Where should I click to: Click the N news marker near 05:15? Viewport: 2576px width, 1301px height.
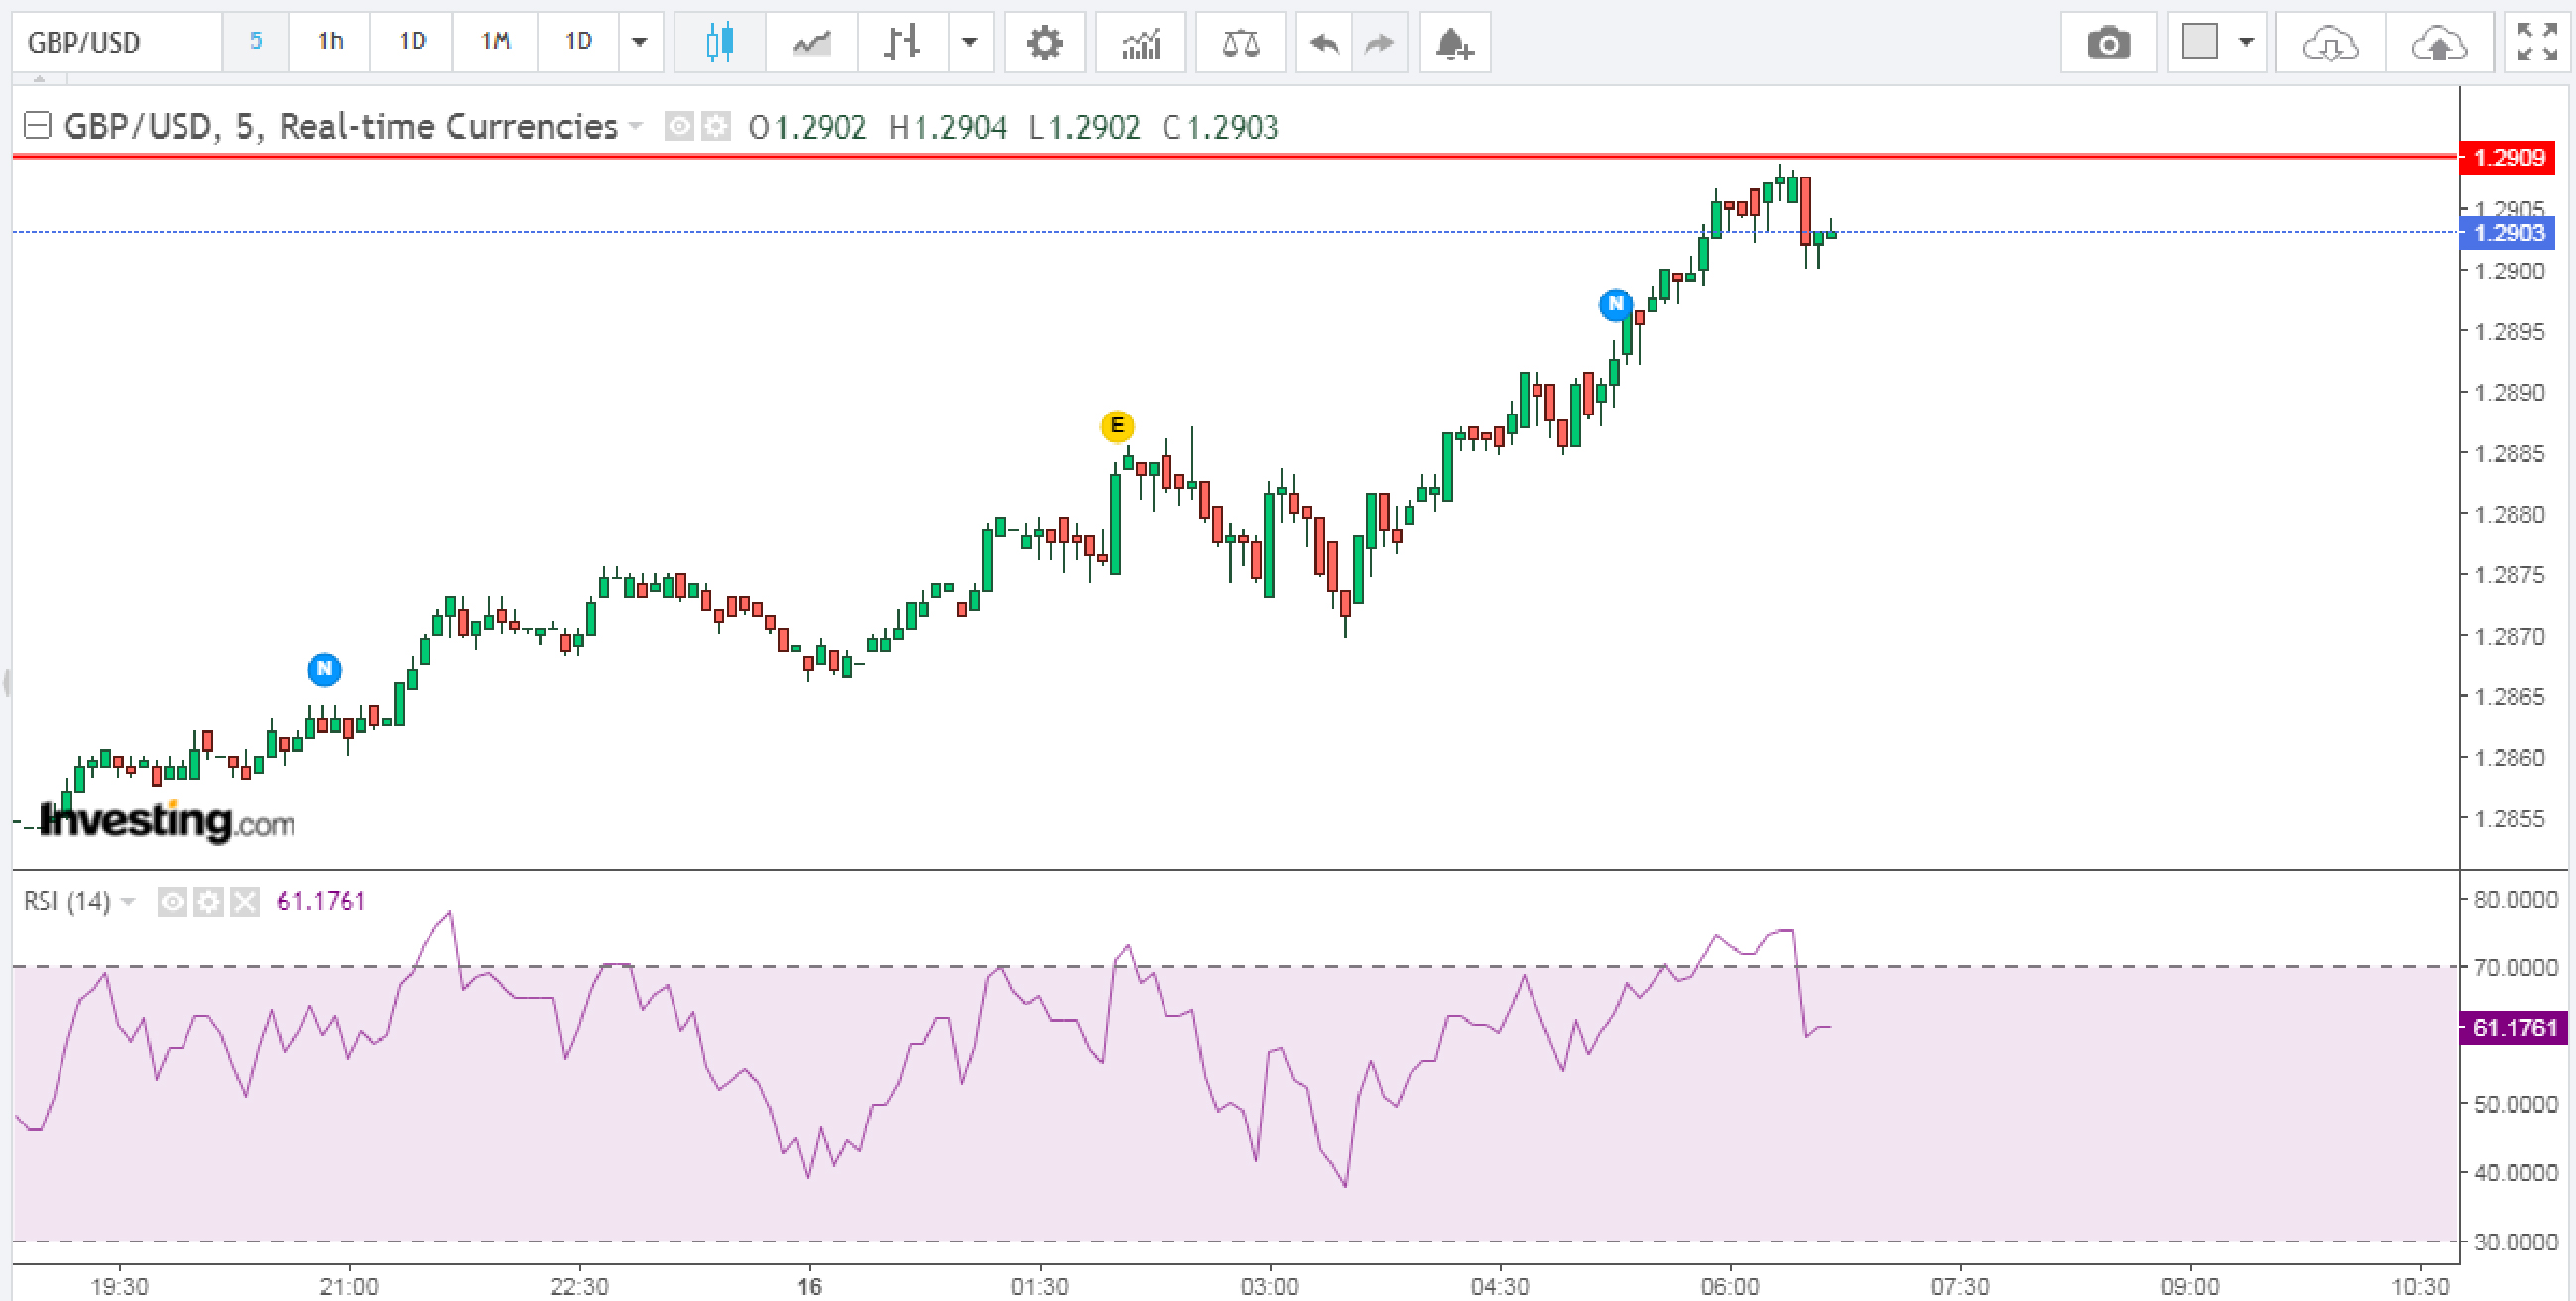tap(1616, 304)
